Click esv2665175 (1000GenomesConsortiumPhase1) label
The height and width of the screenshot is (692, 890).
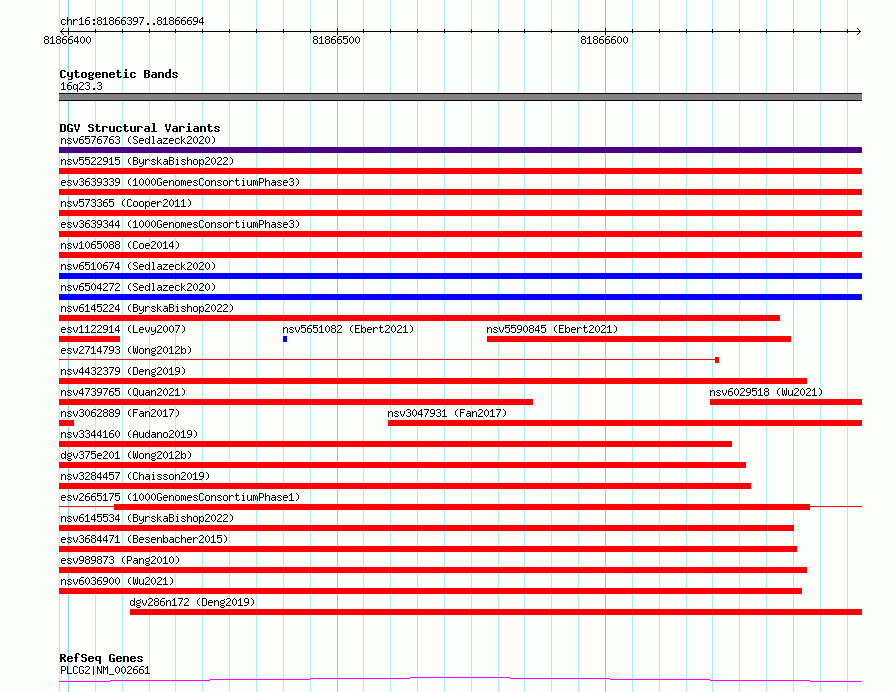pos(180,497)
